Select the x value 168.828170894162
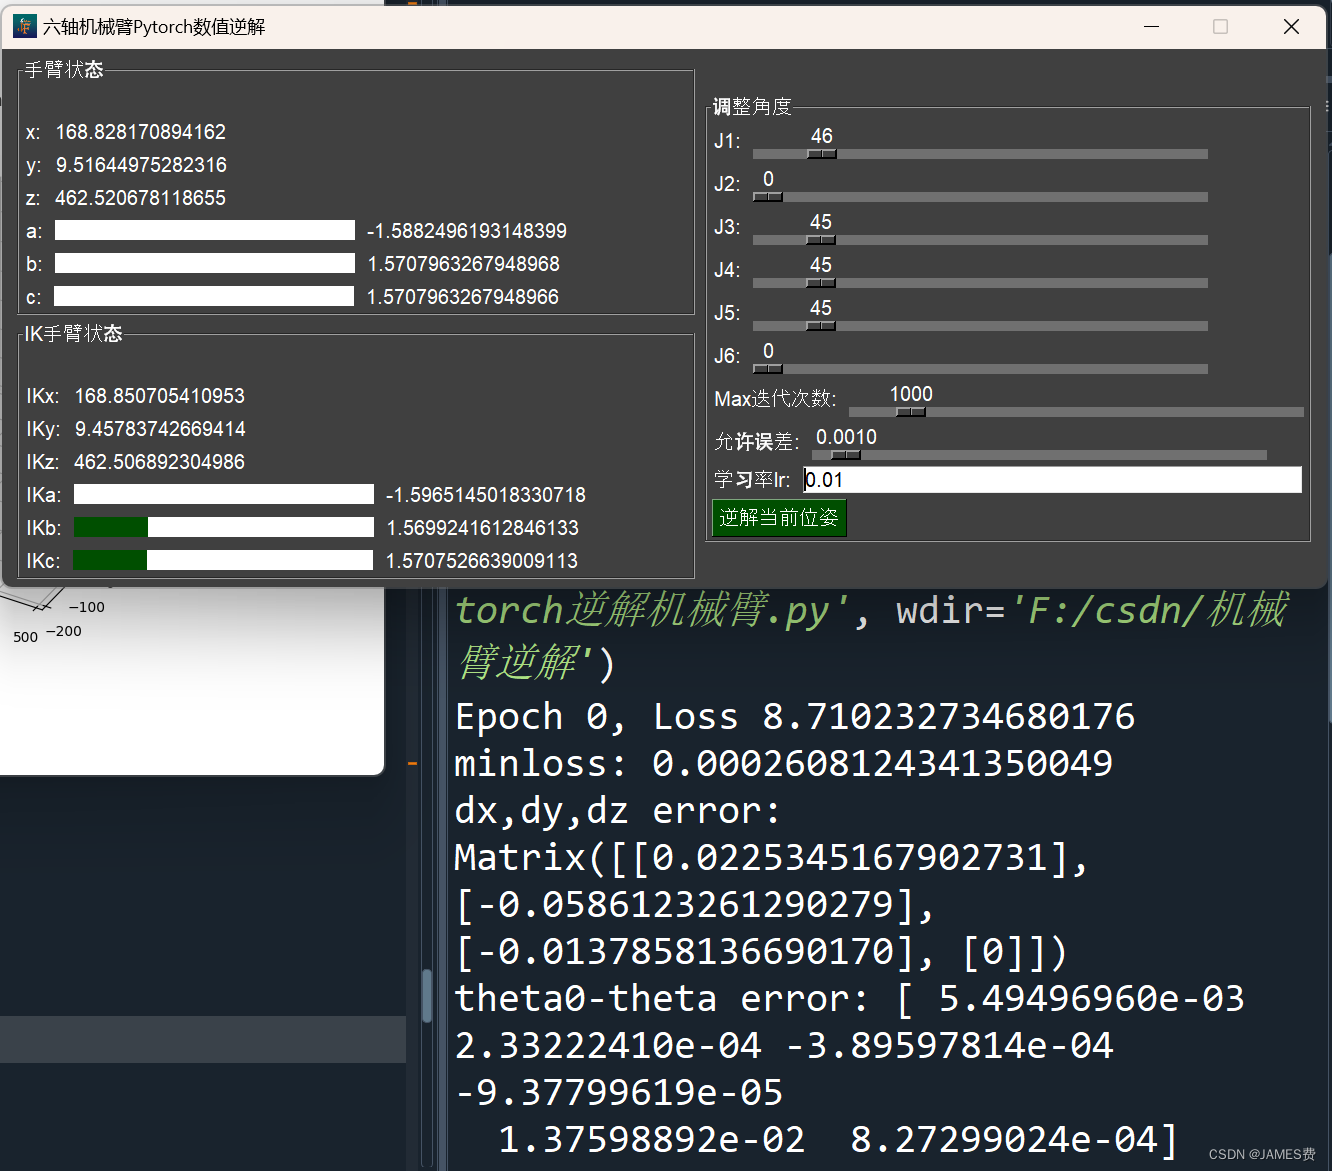 tap(141, 132)
